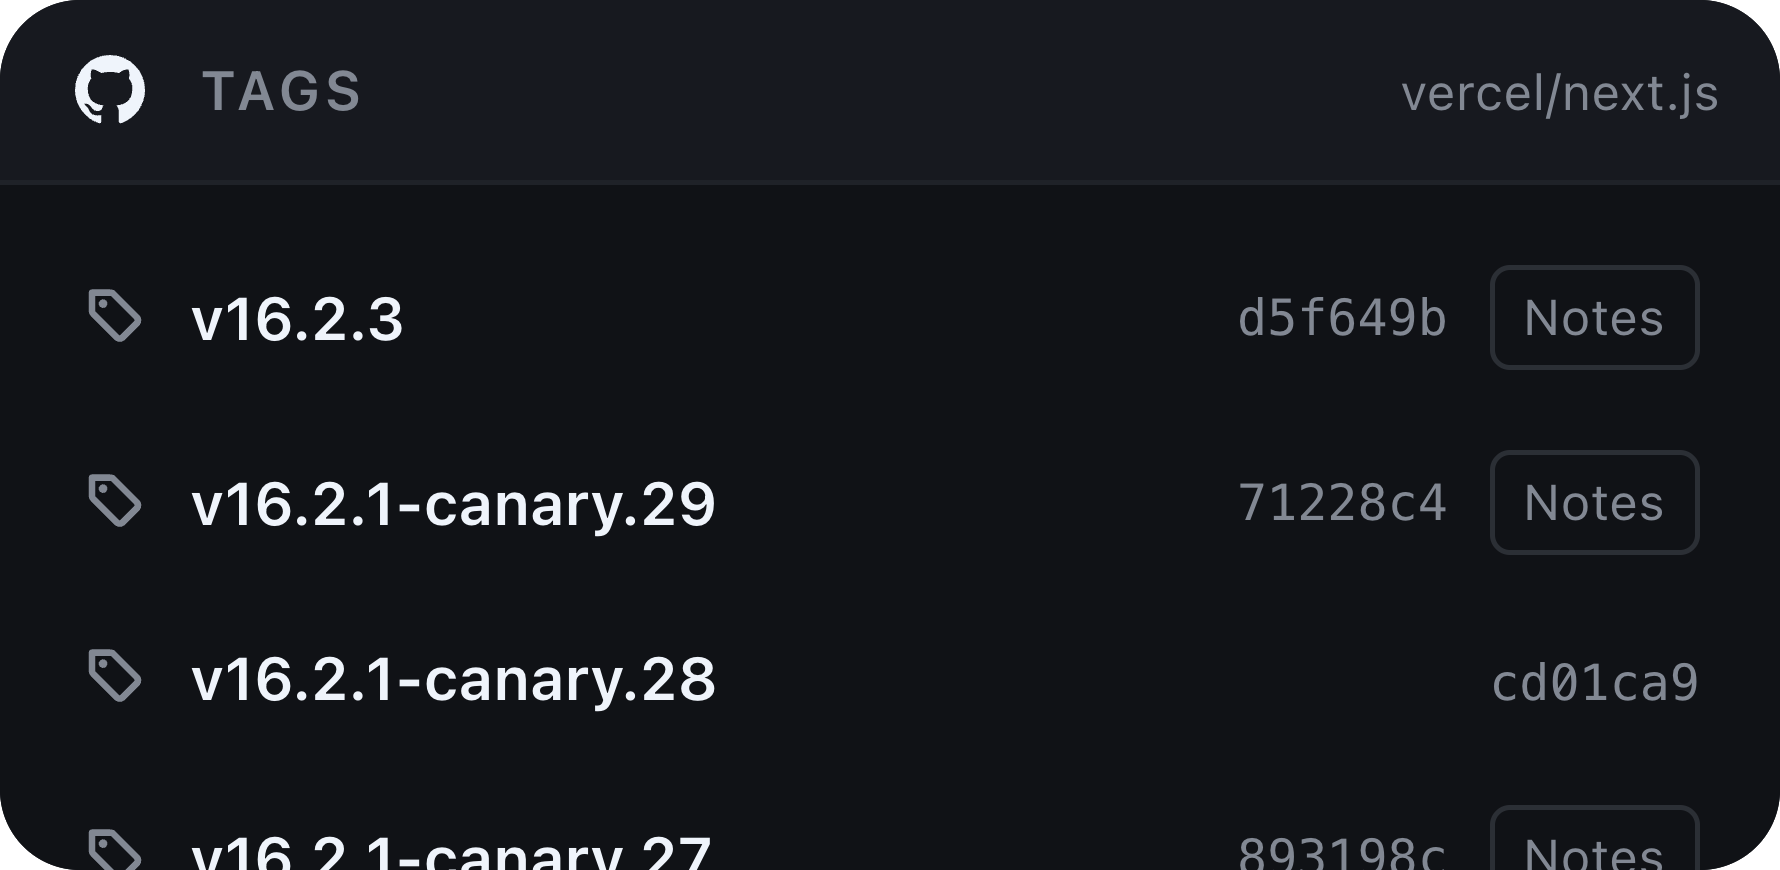Click empty row space left of cd01ca9 hash
This screenshot has width=1780, height=870.
(x=1100, y=680)
